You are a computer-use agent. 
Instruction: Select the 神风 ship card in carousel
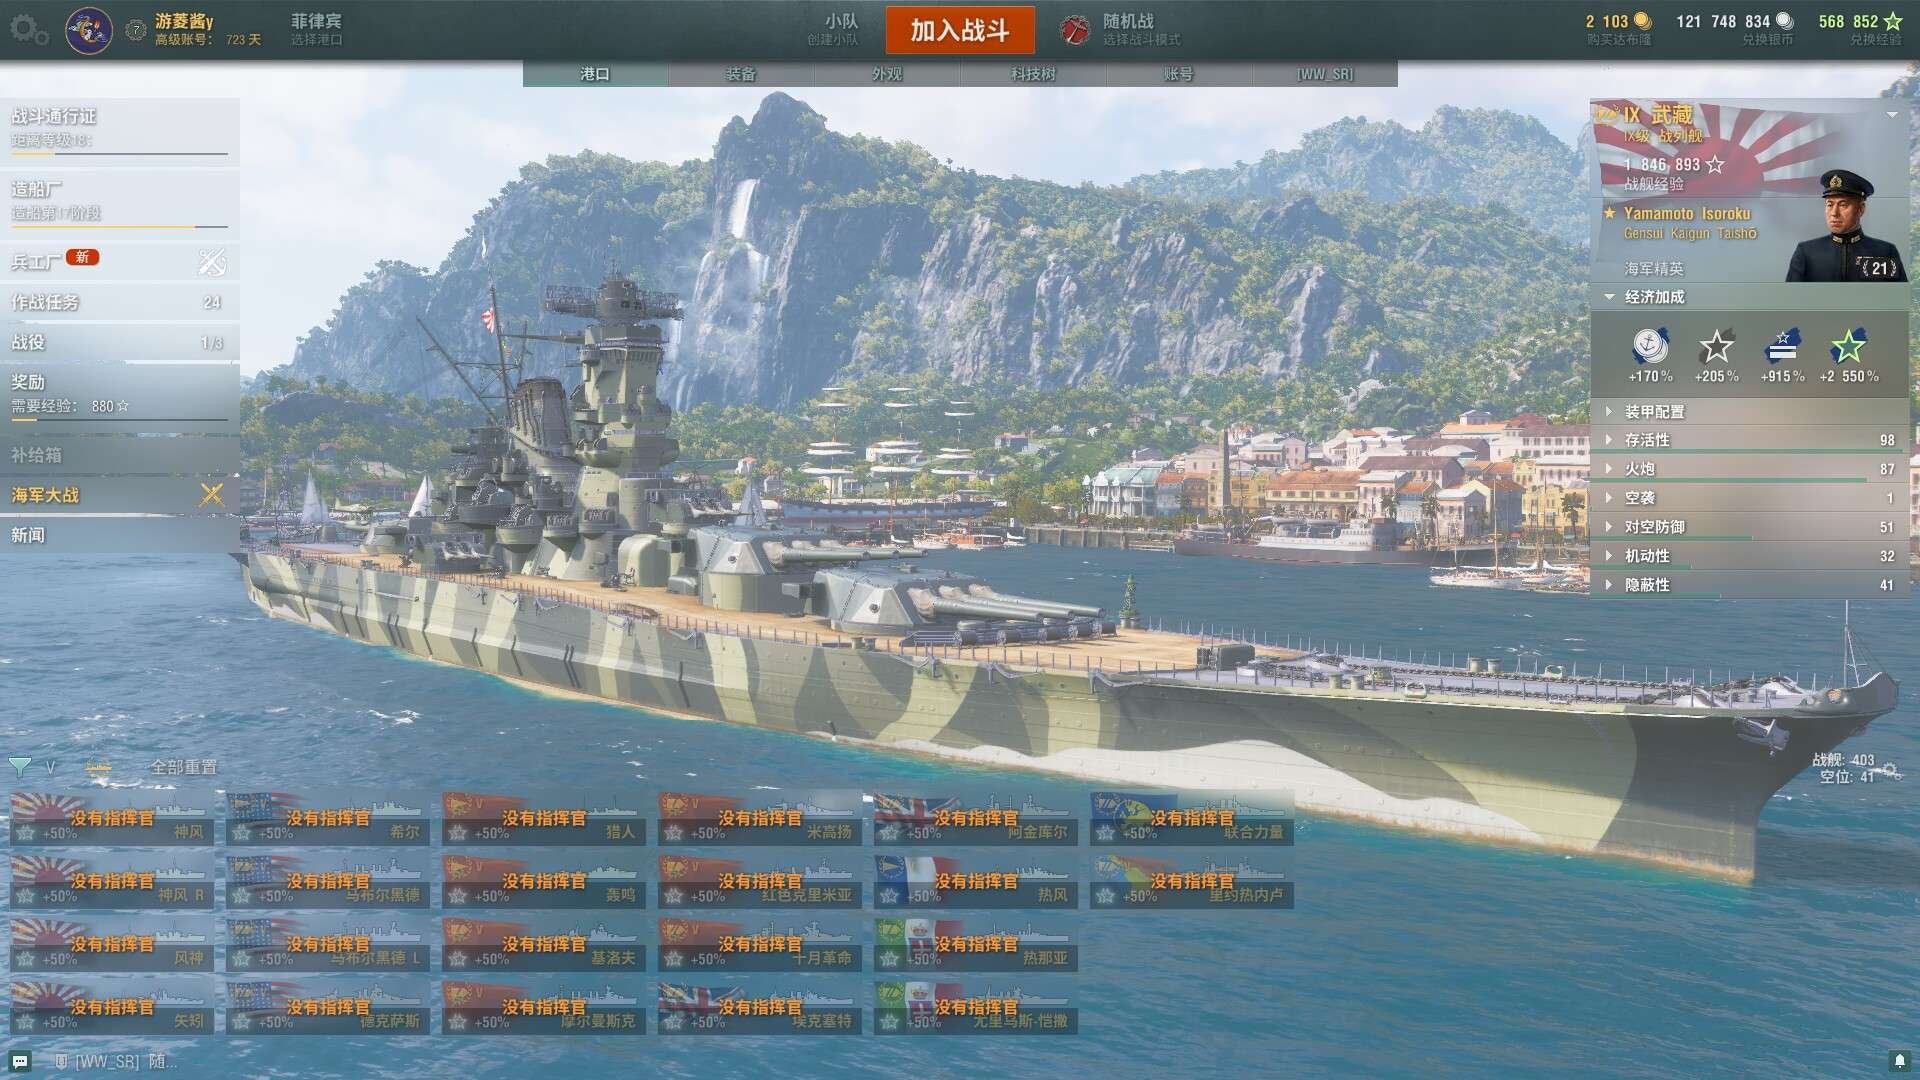click(112, 819)
